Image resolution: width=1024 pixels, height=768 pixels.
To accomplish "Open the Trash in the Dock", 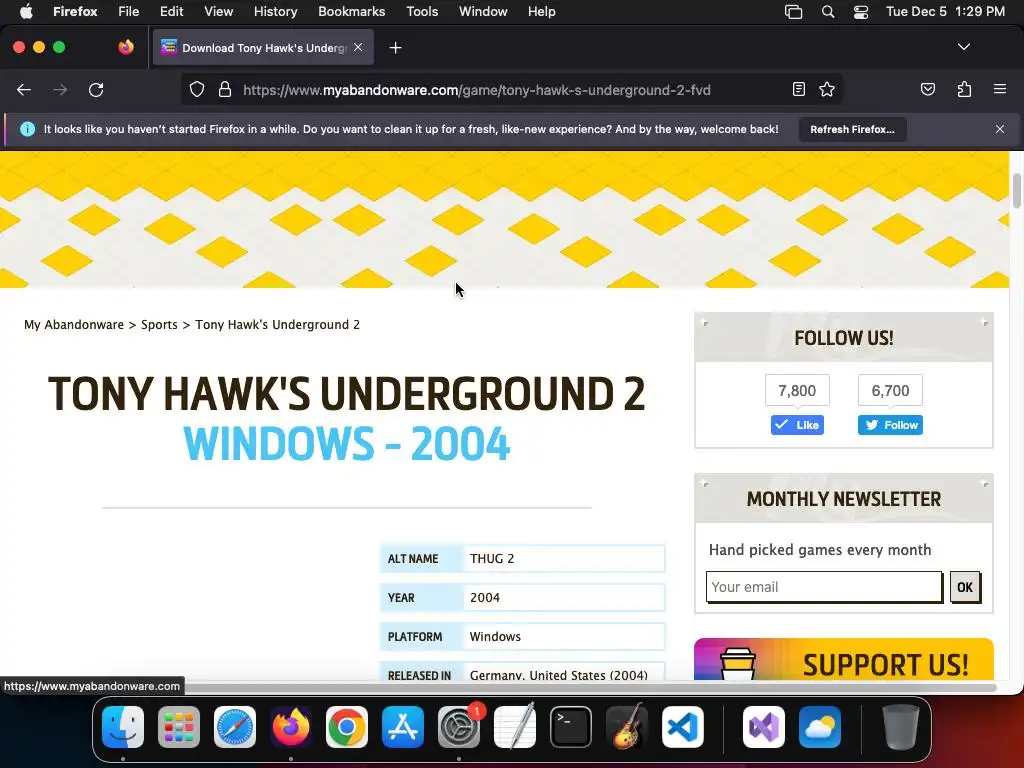I will point(901,727).
